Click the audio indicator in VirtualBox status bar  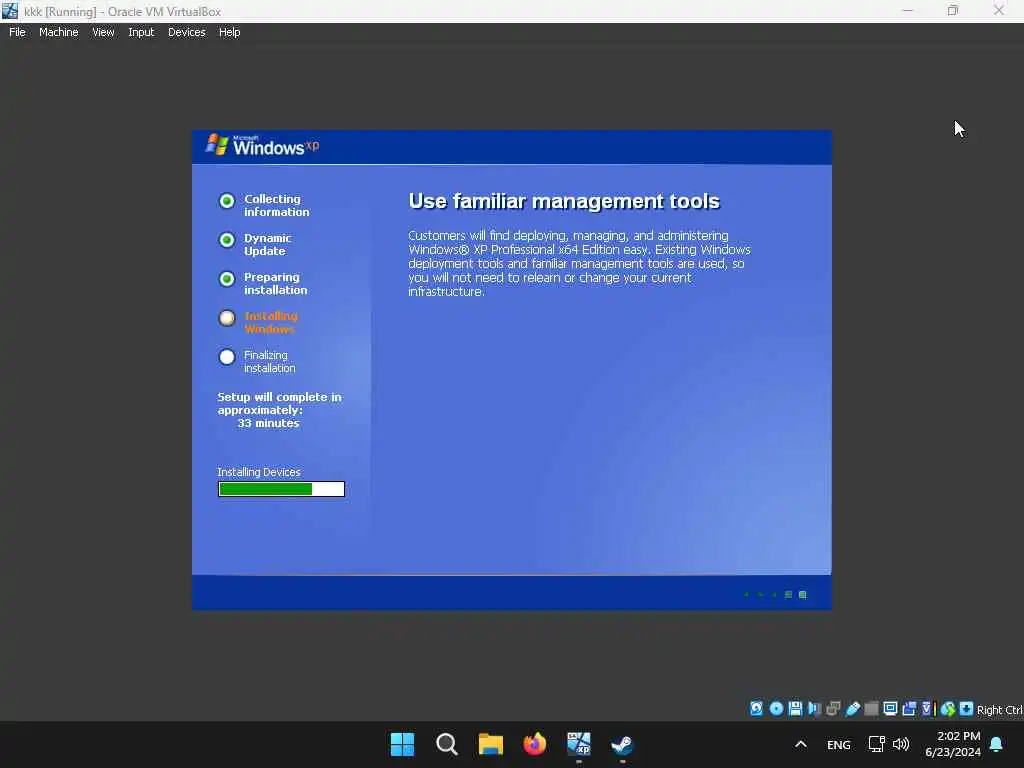tap(814, 709)
